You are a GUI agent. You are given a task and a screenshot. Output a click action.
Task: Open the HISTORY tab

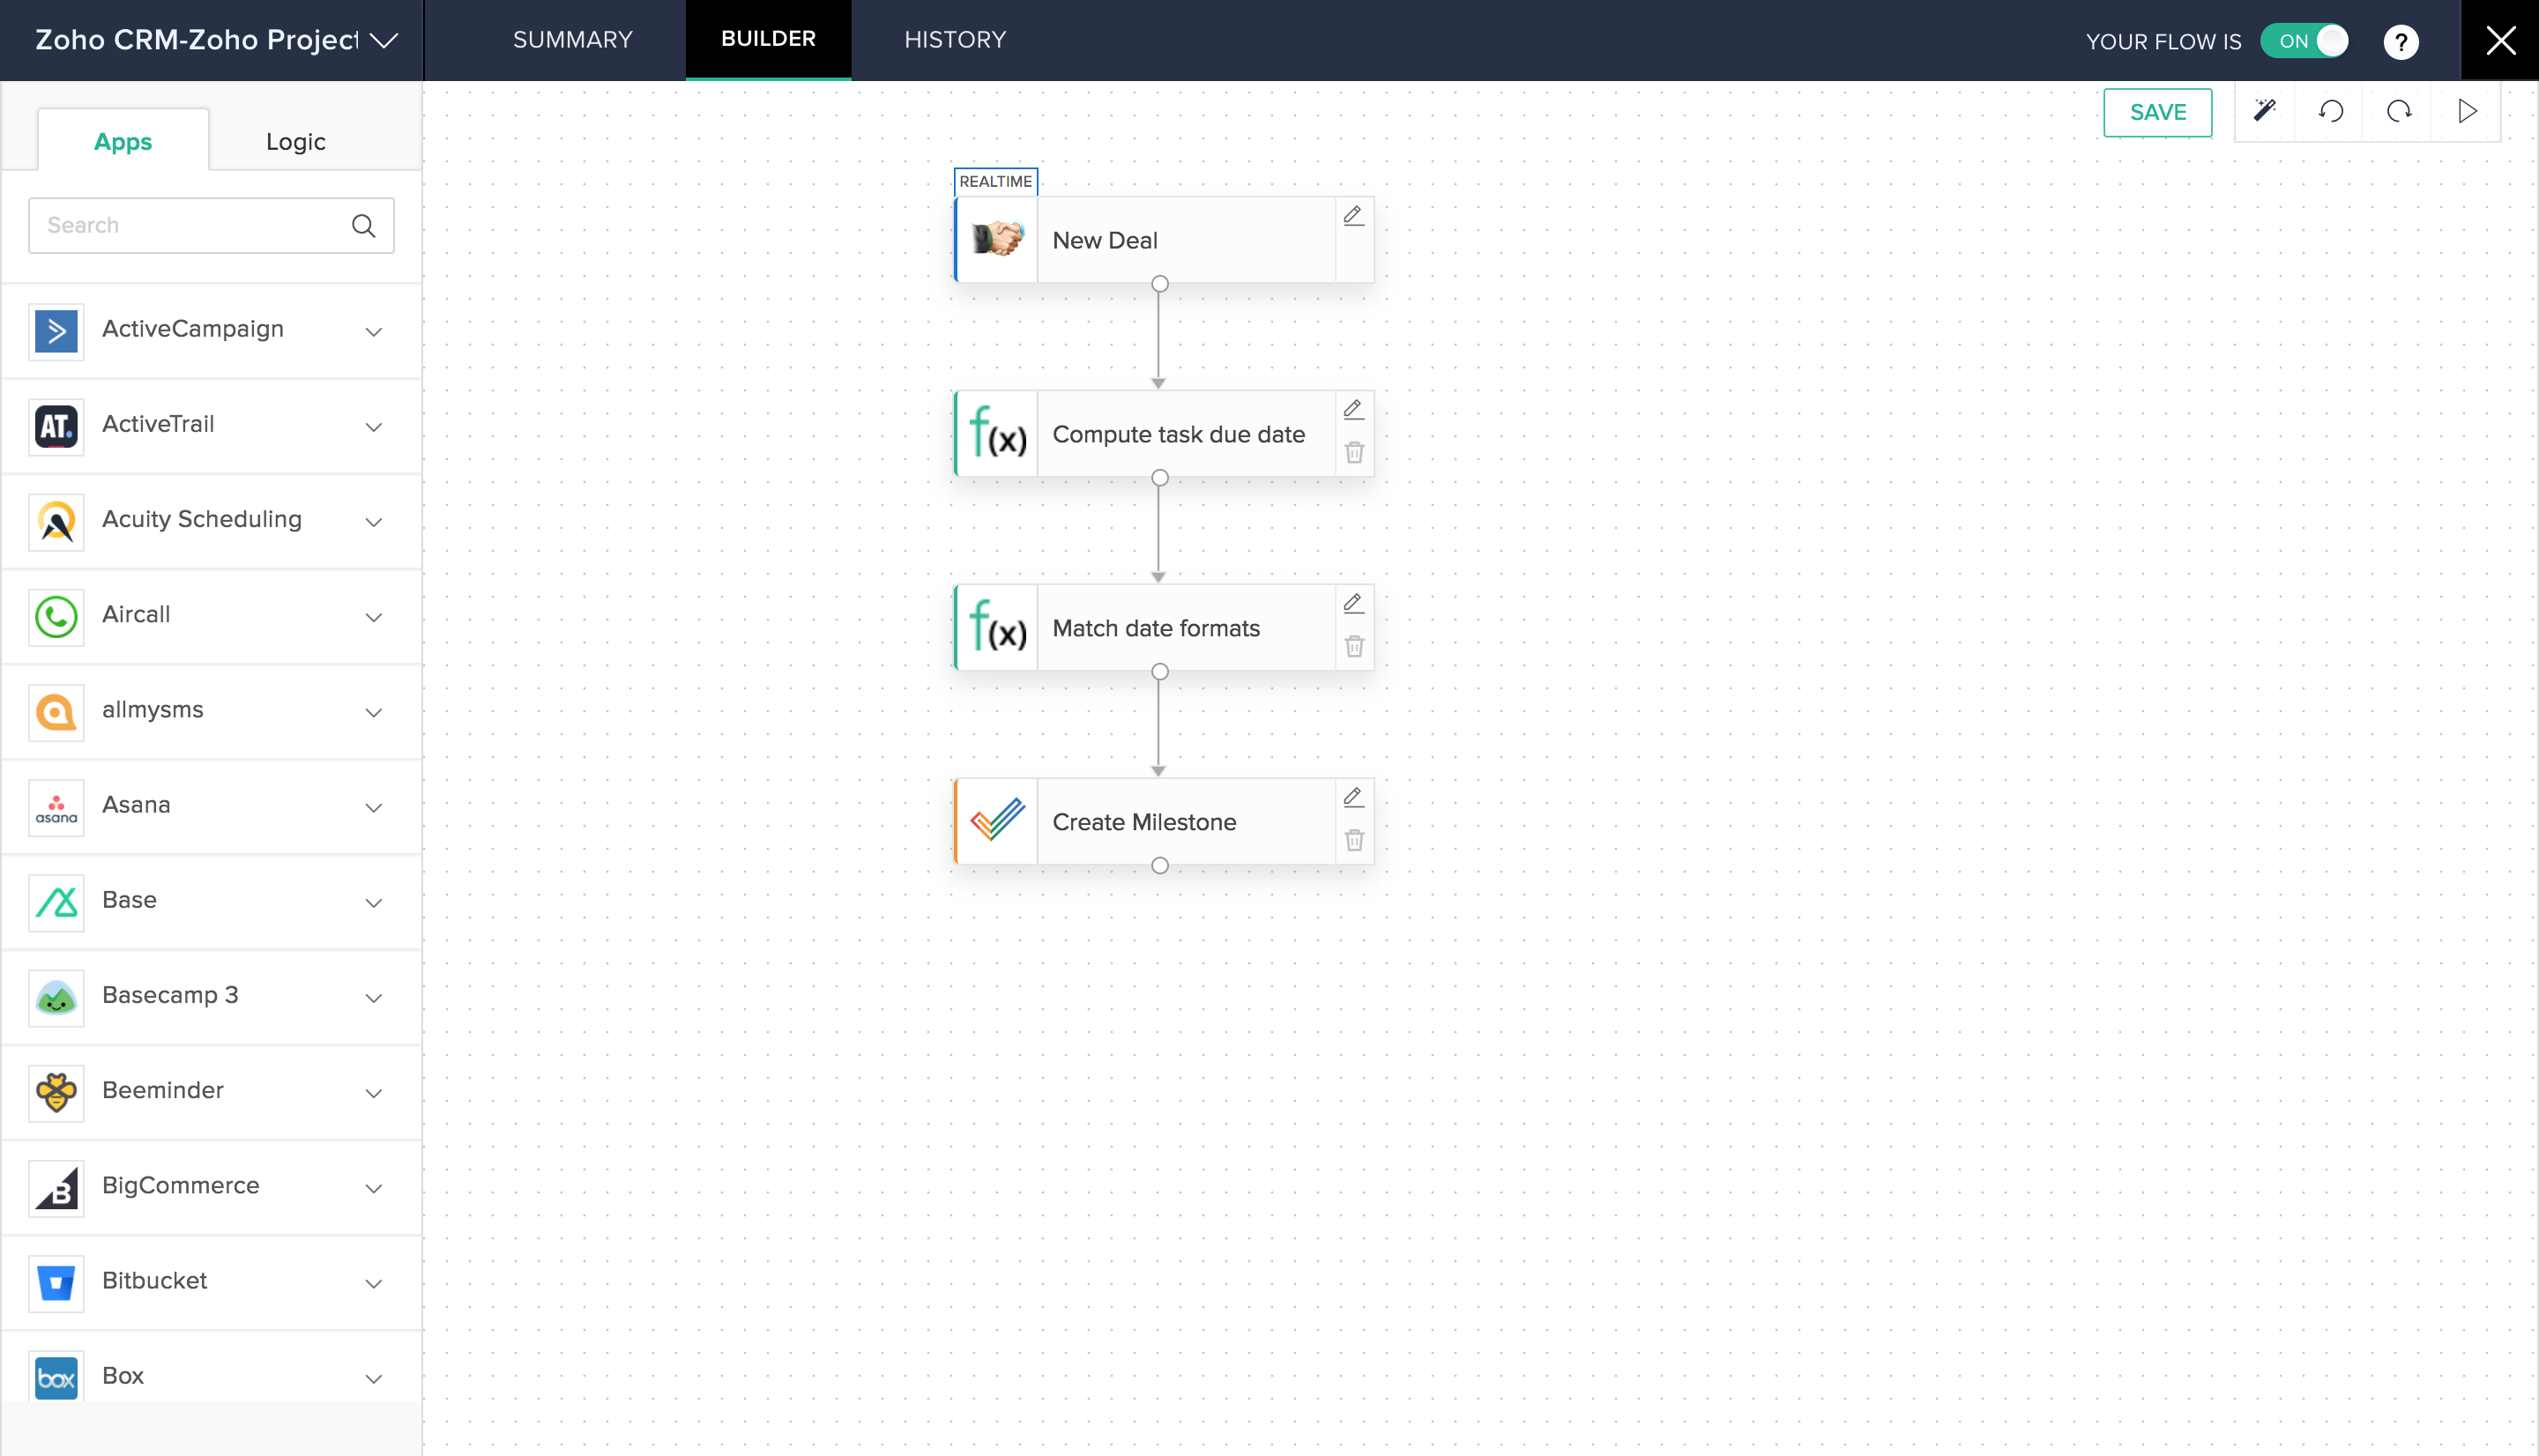coord(954,40)
